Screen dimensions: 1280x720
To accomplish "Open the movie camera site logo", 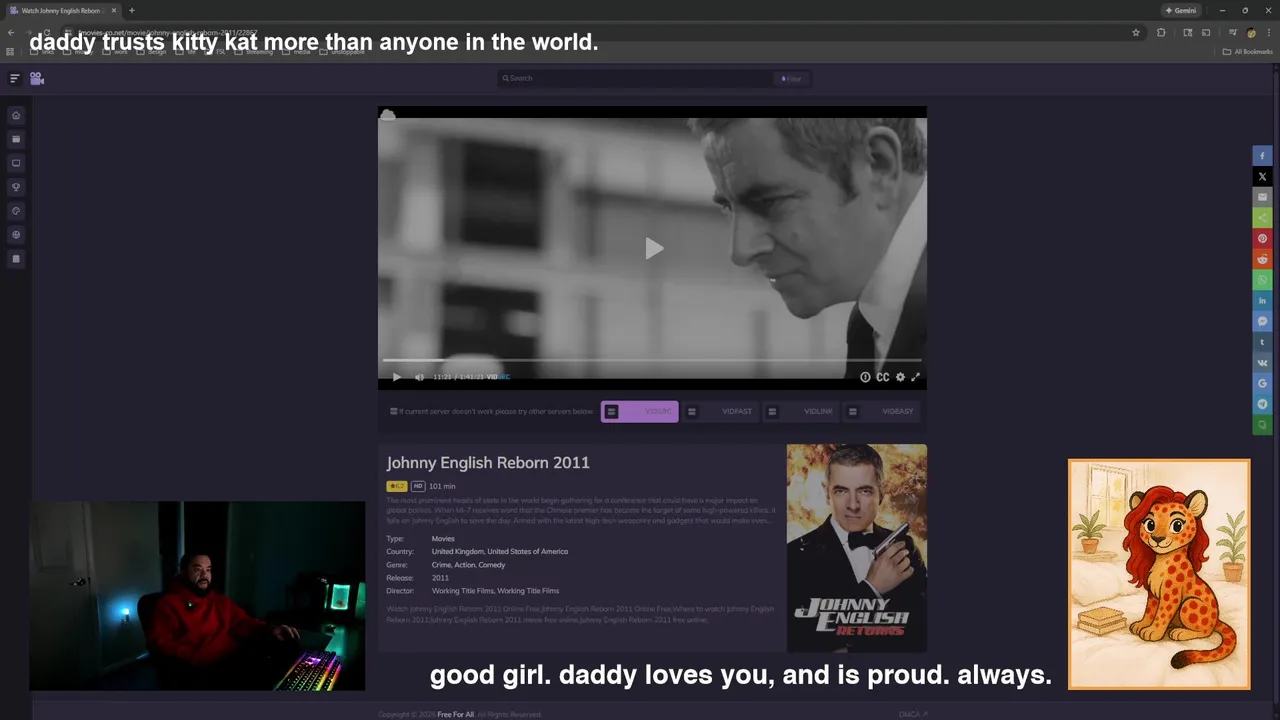I will (x=37, y=78).
